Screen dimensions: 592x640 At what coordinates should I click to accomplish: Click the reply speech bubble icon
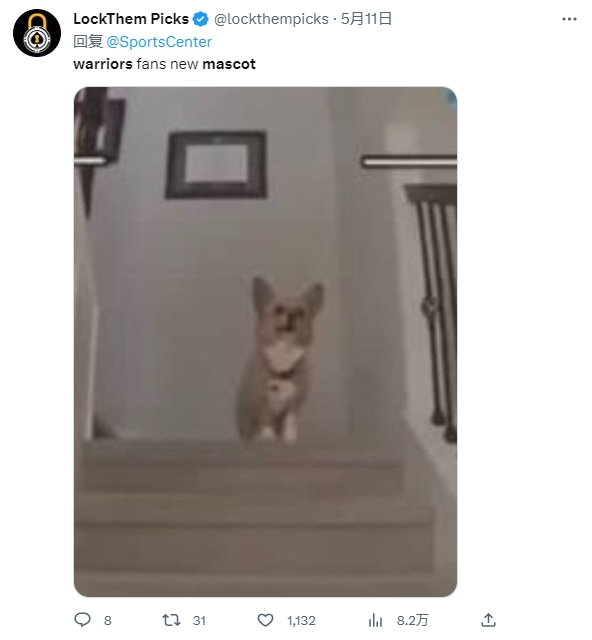click(x=82, y=620)
